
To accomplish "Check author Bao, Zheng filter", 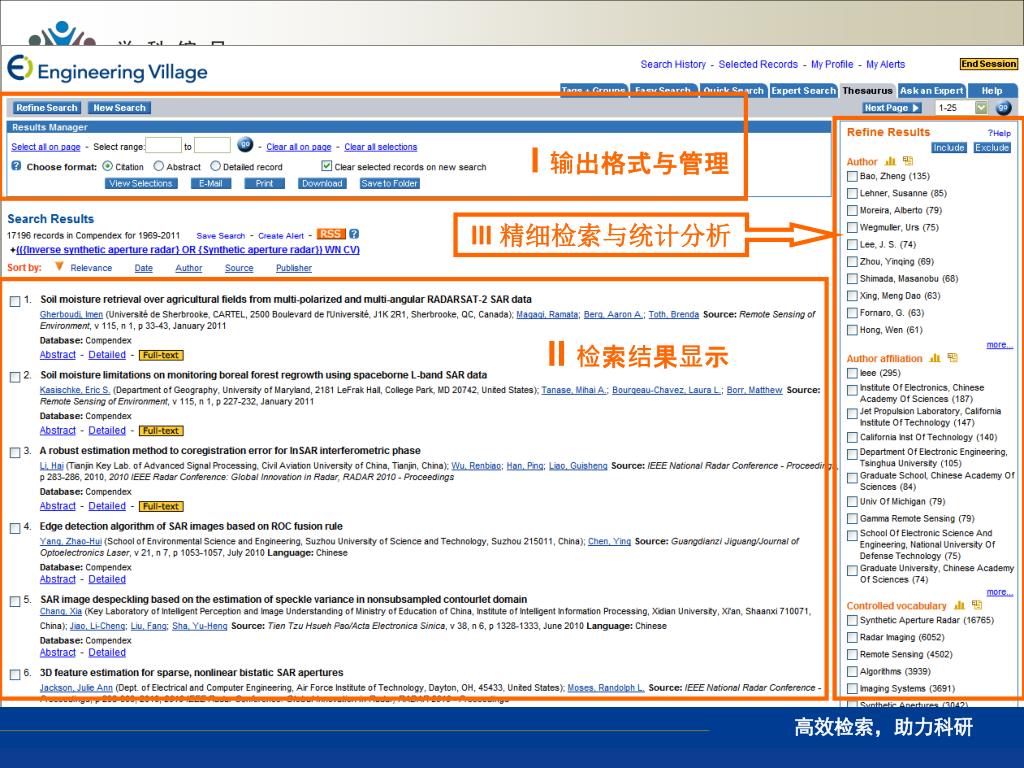I will [852, 176].
